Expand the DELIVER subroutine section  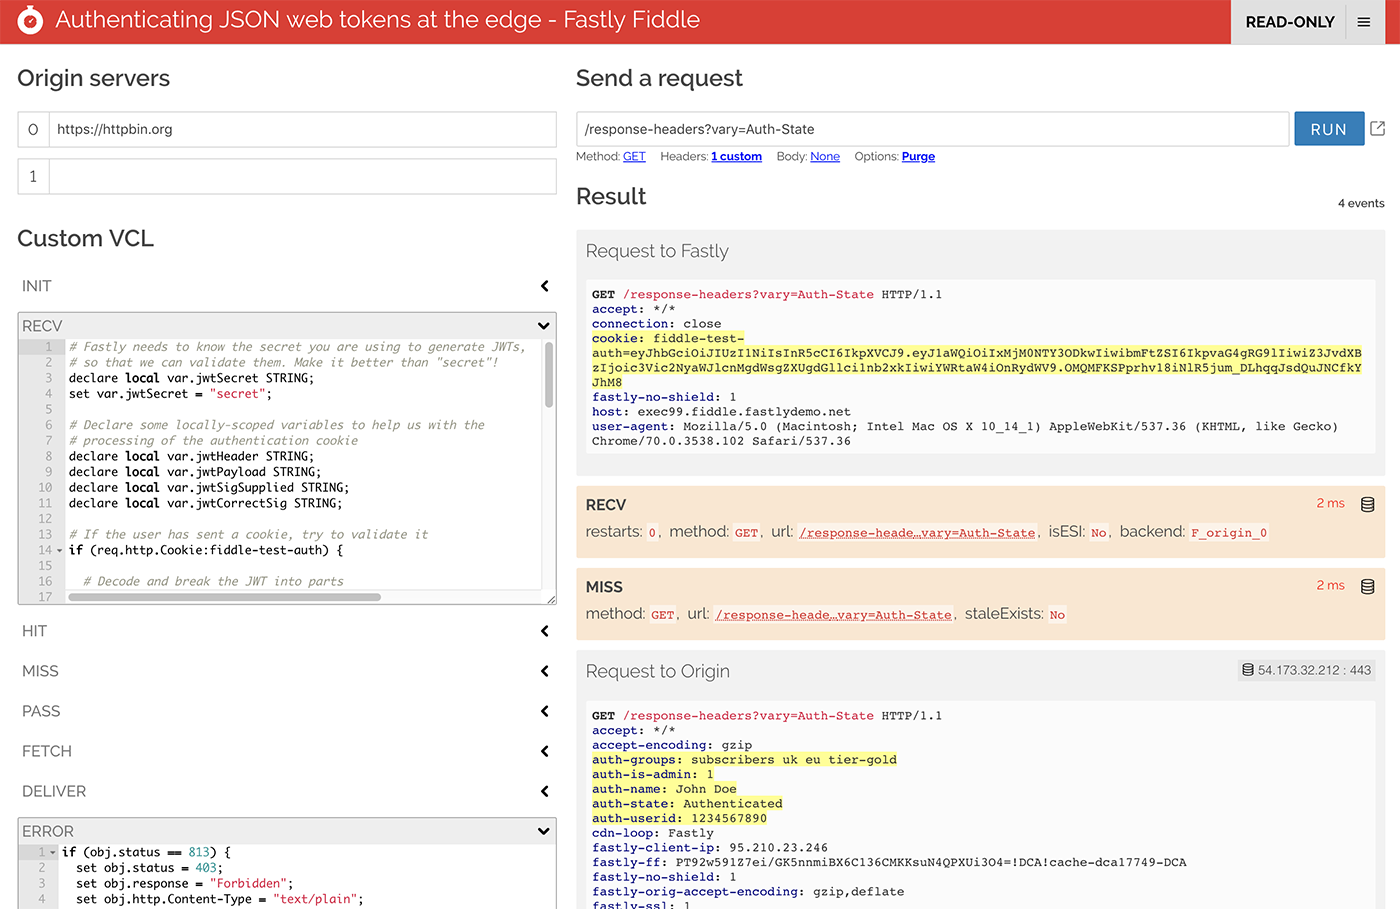pyautogui.click(x=544, y=791)
